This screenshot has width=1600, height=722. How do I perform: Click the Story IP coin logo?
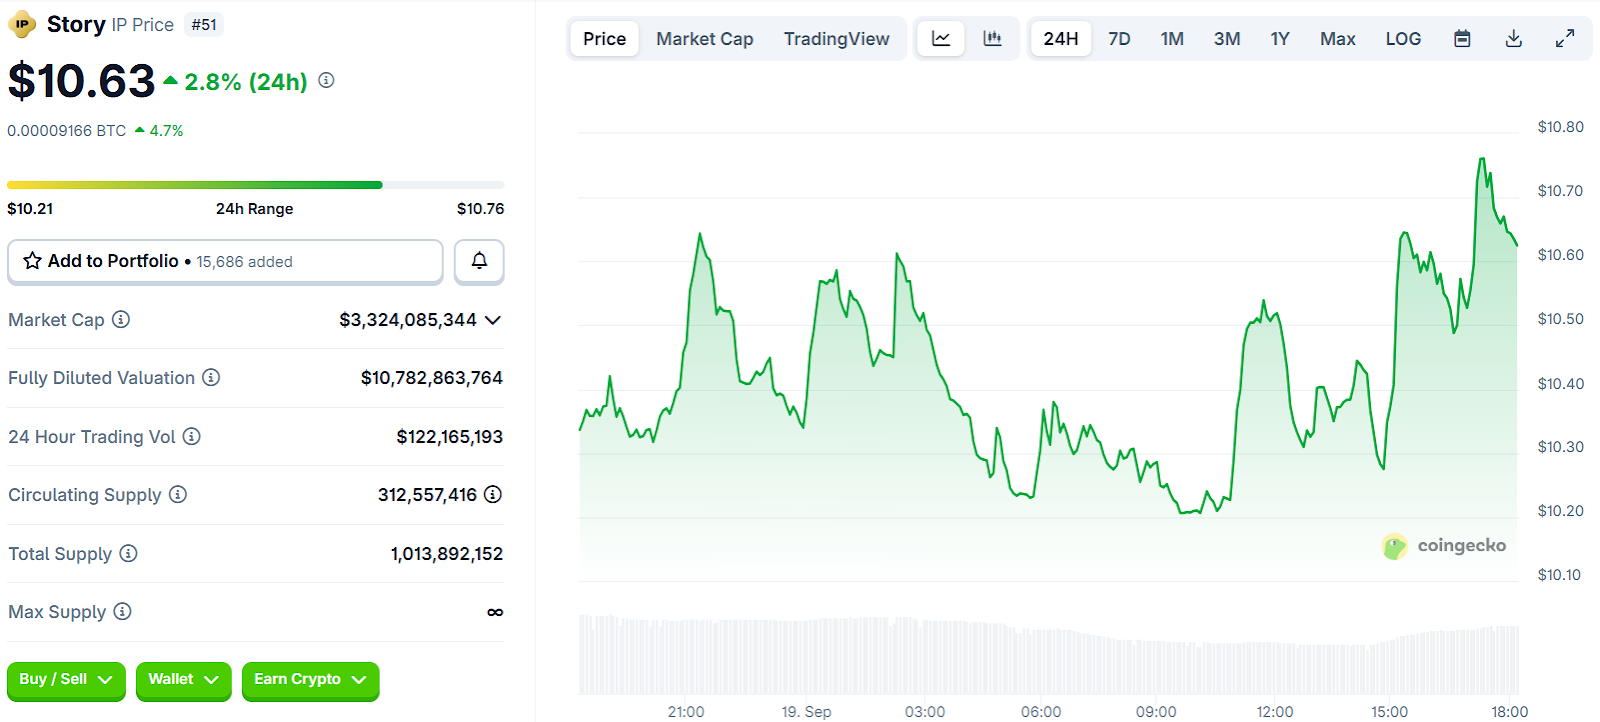point(22,24)
